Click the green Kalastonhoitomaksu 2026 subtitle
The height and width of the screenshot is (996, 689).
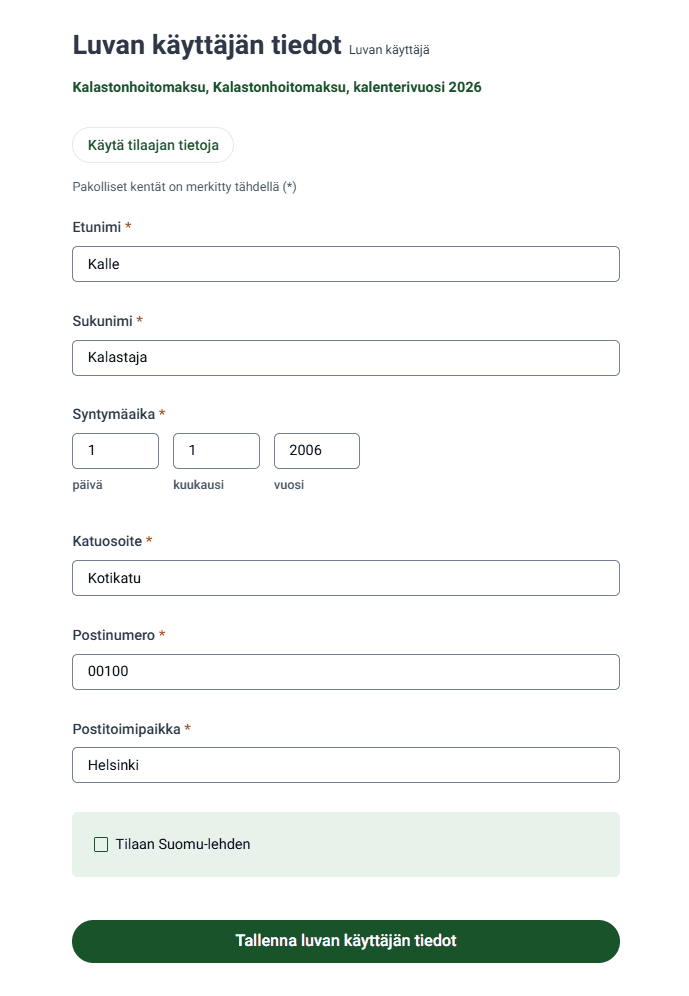(277, 88)
